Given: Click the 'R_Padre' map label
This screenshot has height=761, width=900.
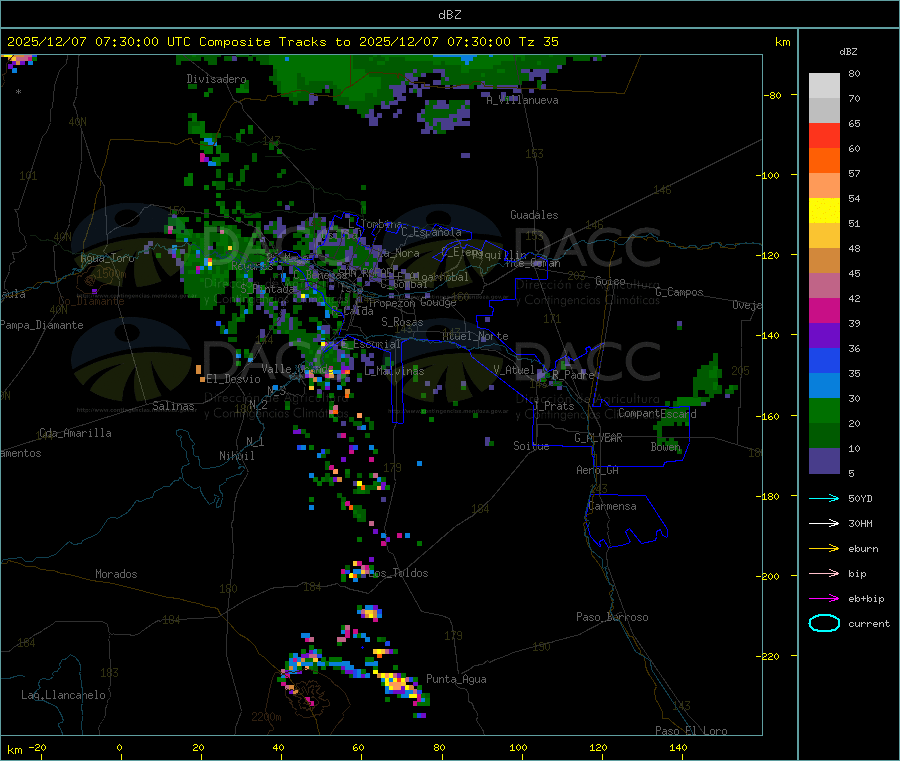Looking at the screenshot, I should pyautogui.click(x=573, y=375).
